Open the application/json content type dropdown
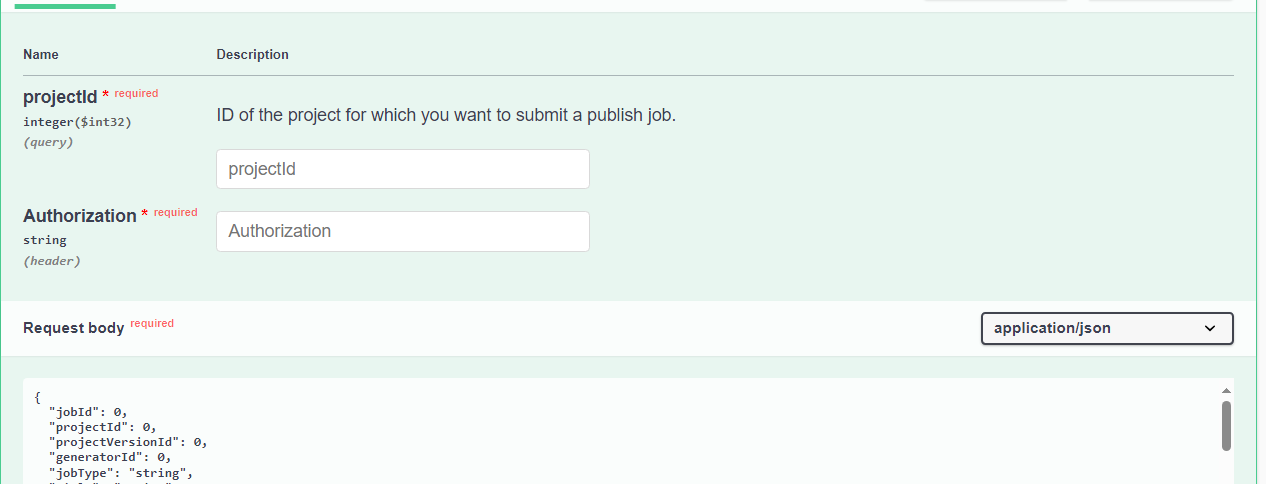Viewport: 1266px width, 484px height. pyautogui.click(x=1107, y=328)
